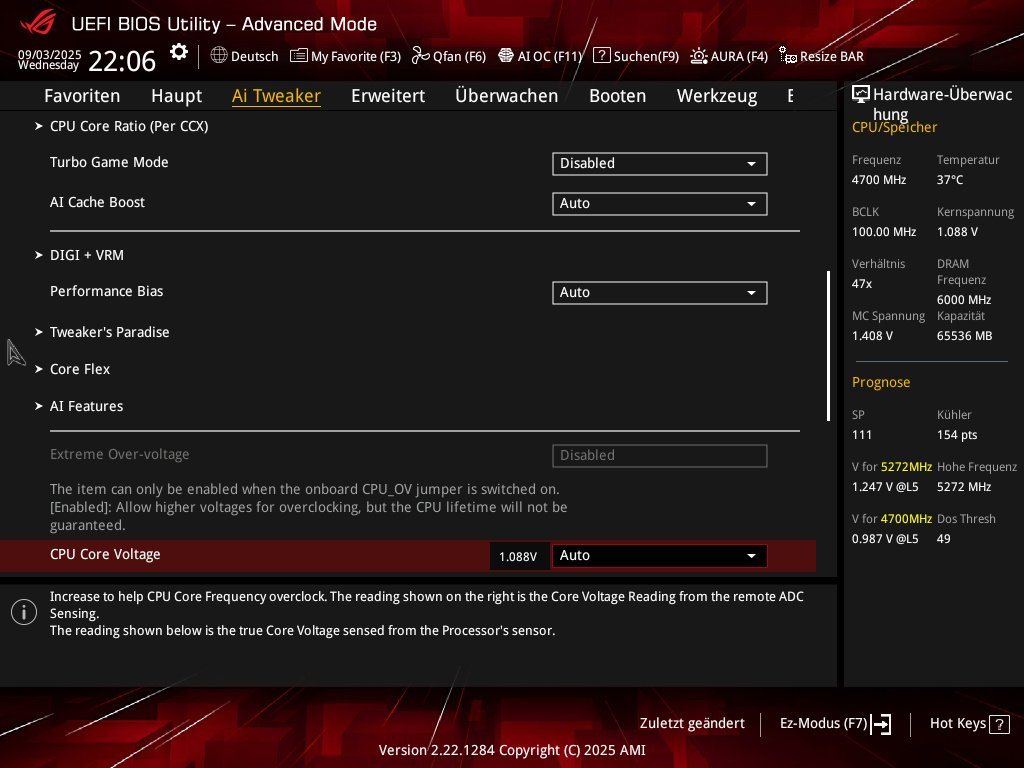Click the 65536 MB capacity value

[x=965, y=336]
